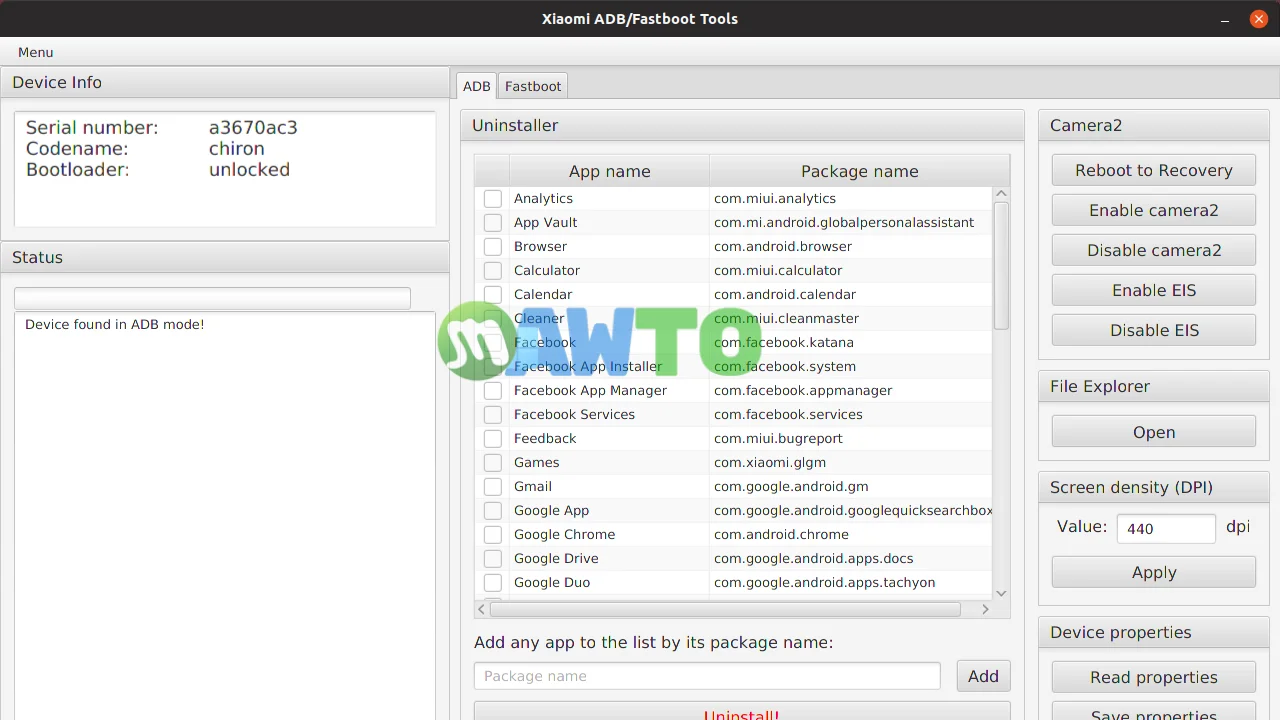Close the Xiaomi ADB/Fastboot Tools window
Image resolution: width=1280 pixels, height=720 pixels.
[x=1258, y=19]
